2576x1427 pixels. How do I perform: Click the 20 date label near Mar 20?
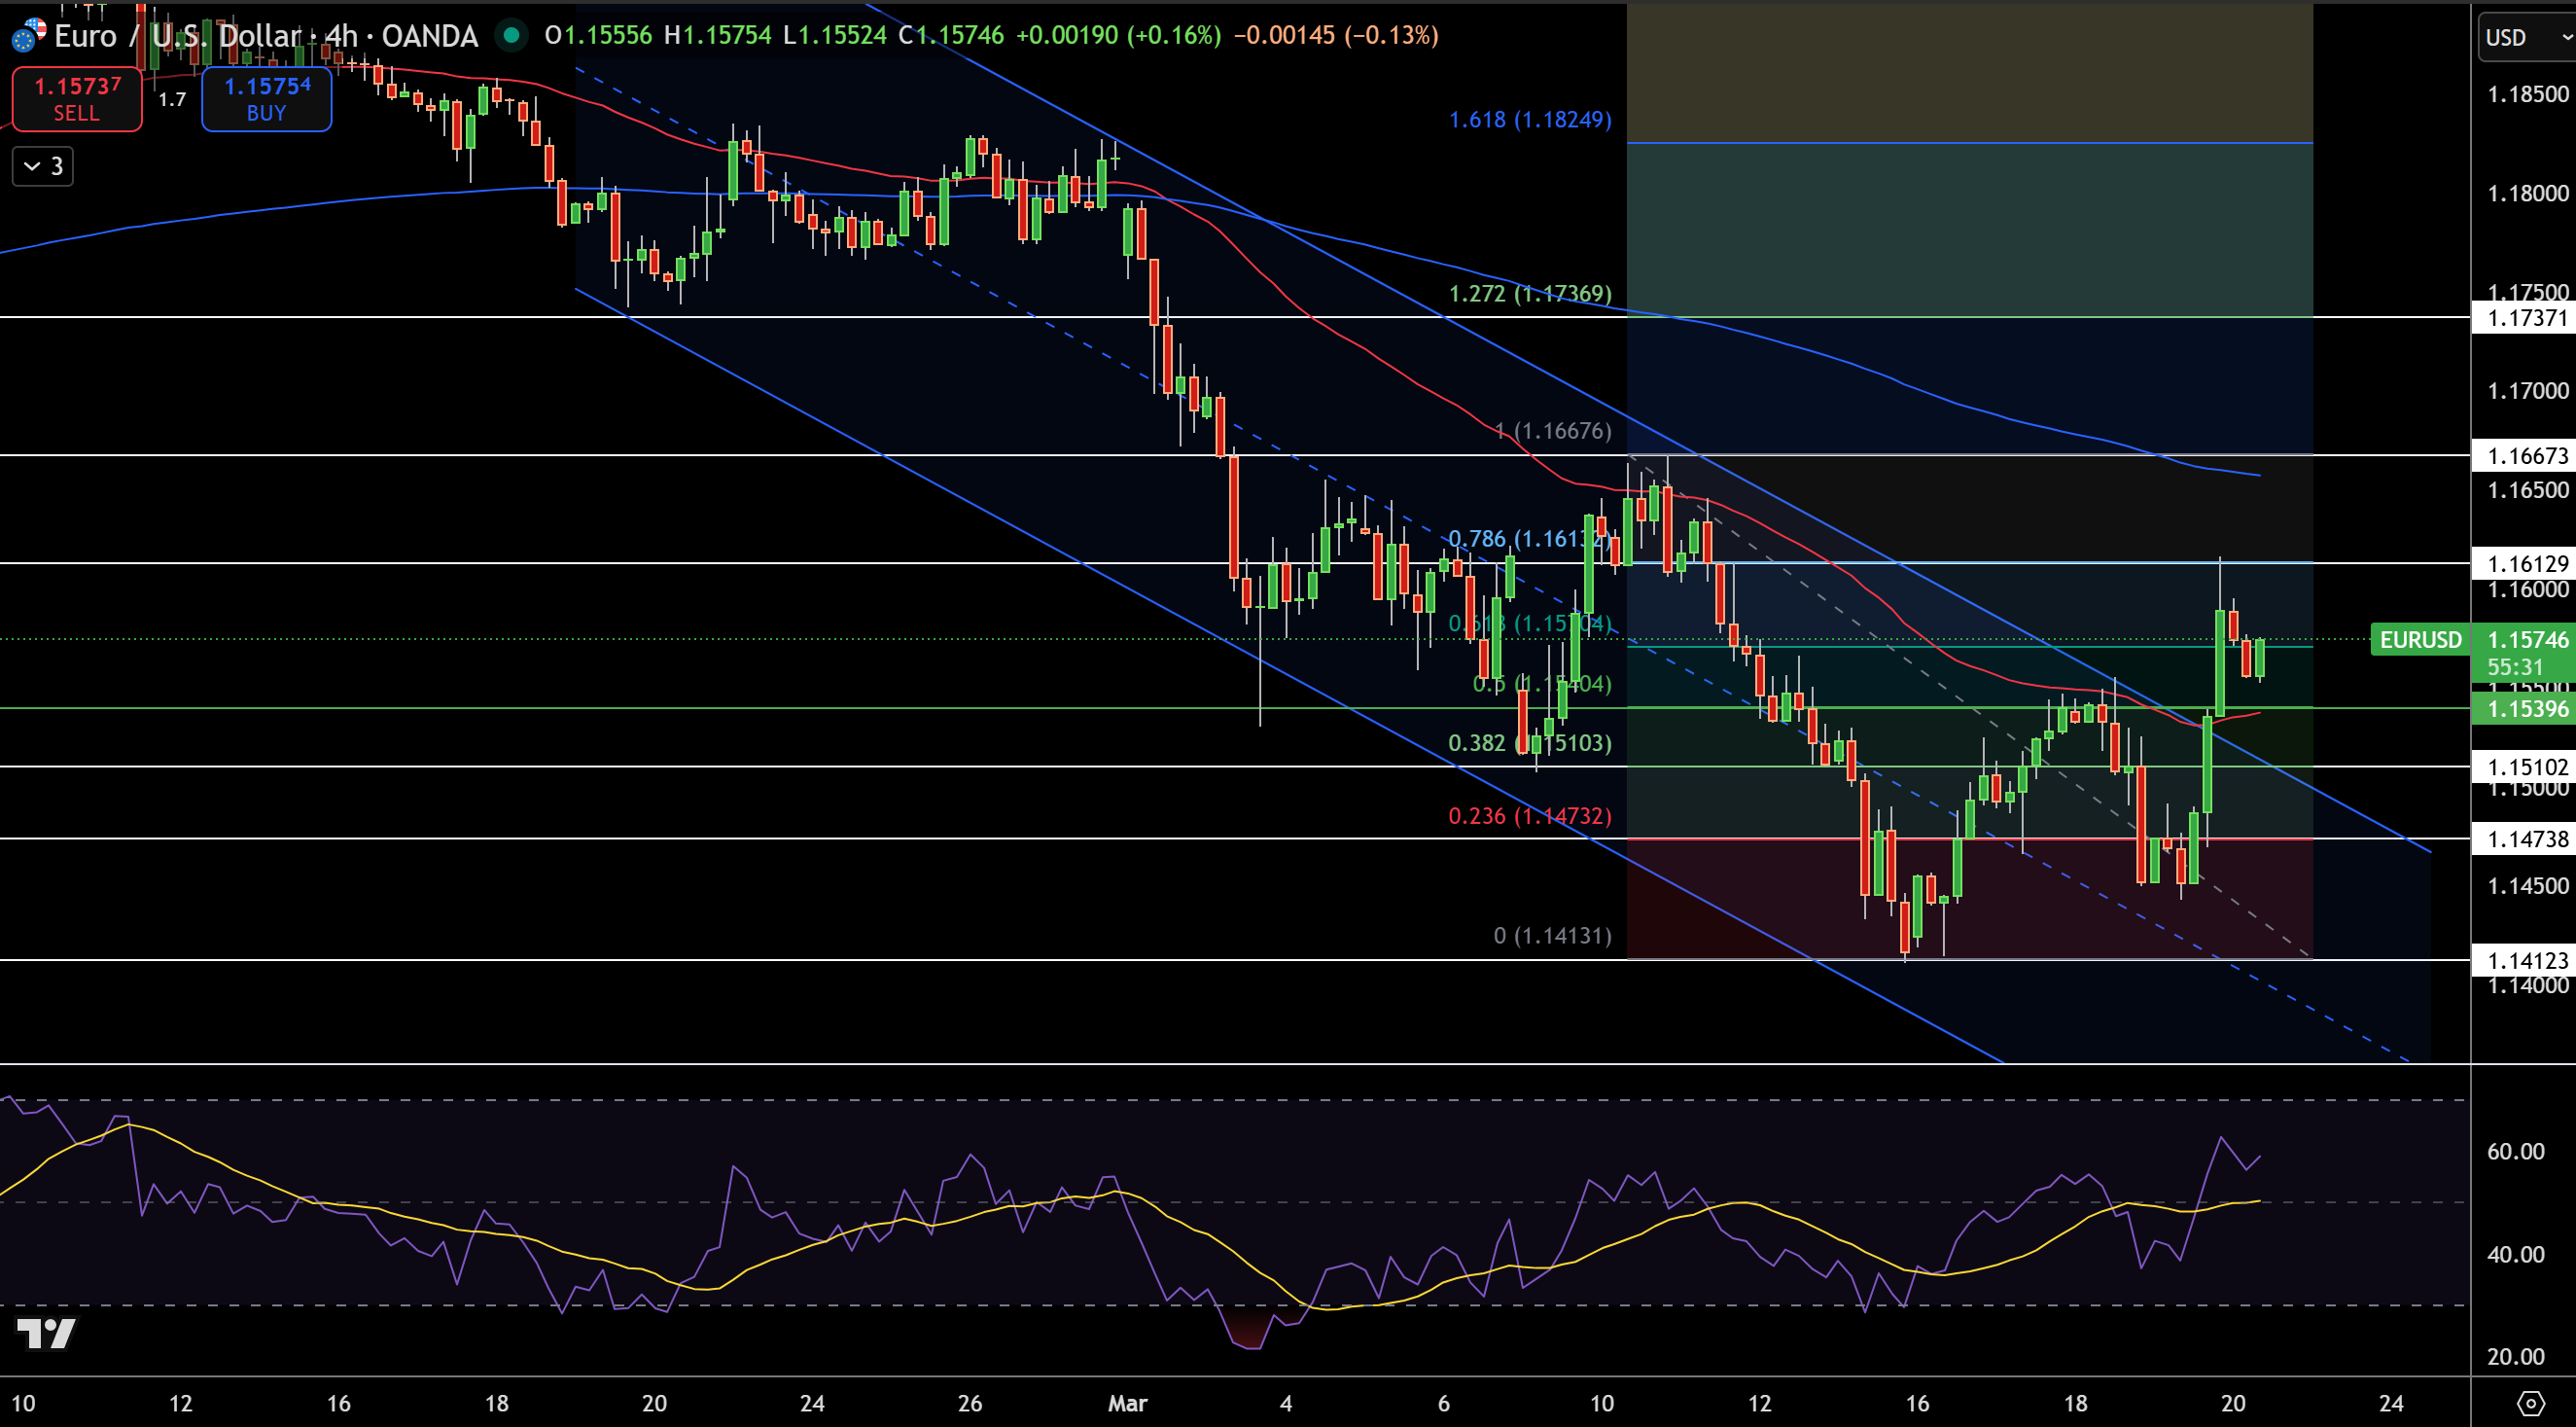tap(2233, 1403)
